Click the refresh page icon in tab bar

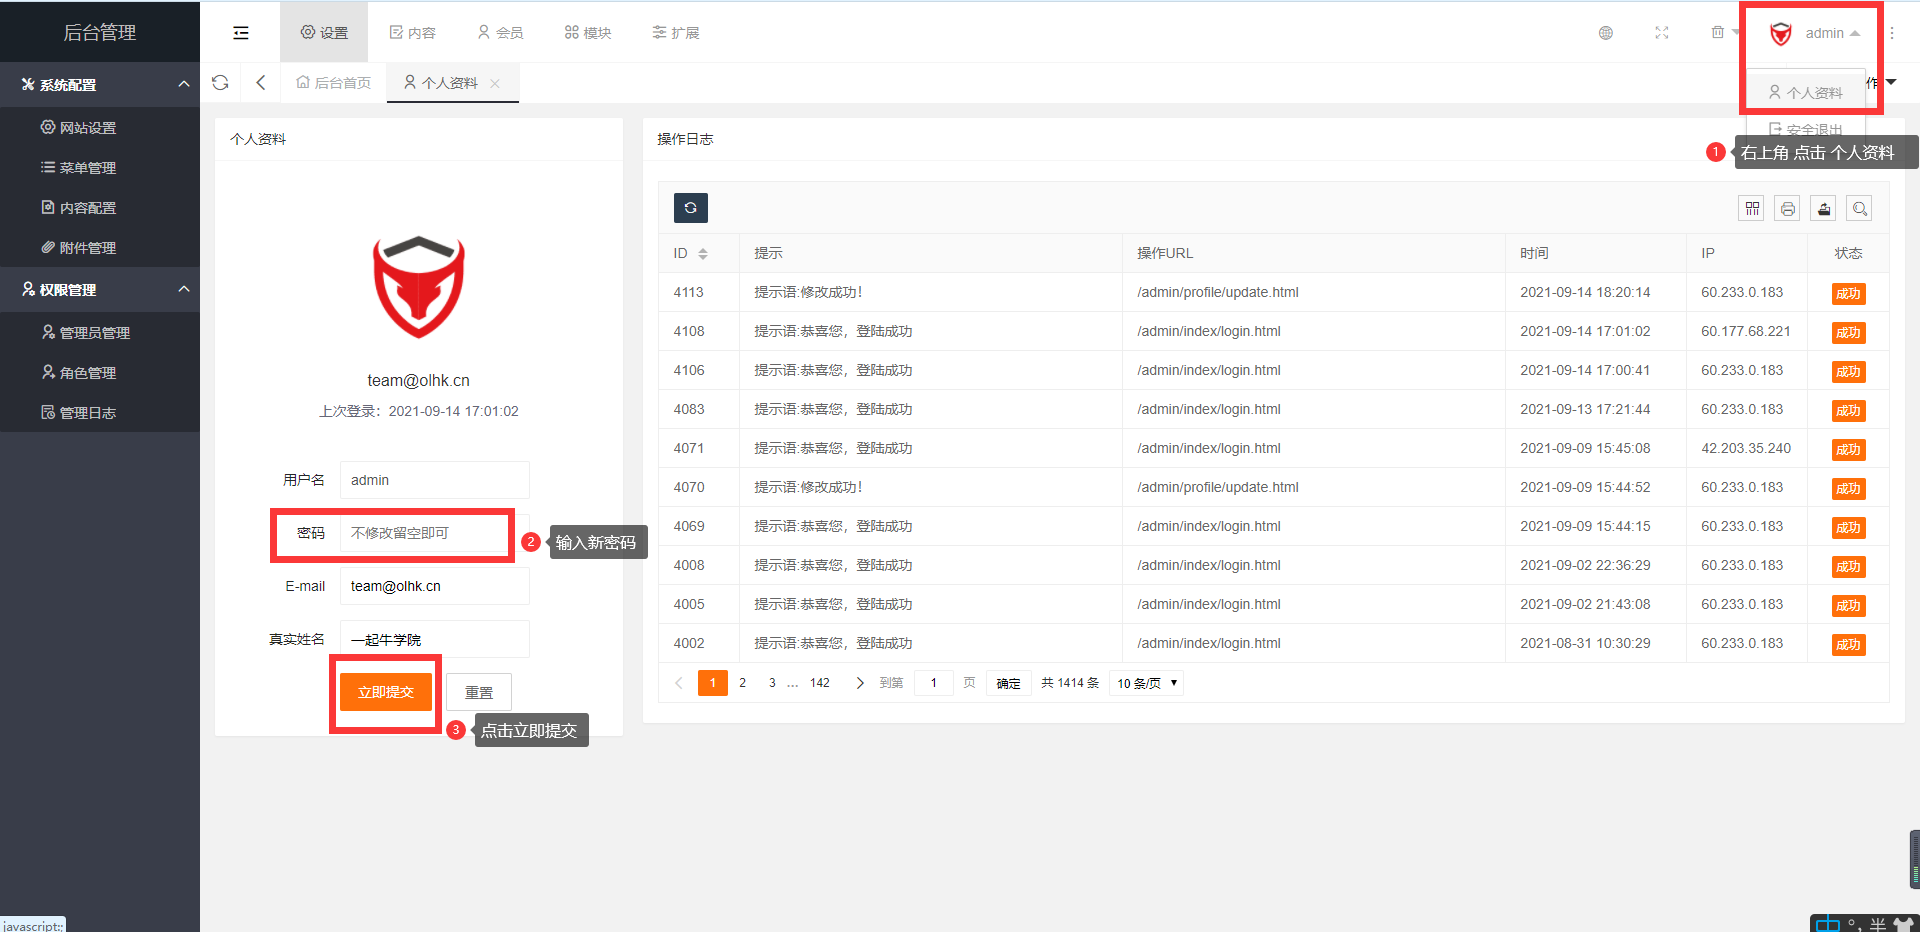220,83
